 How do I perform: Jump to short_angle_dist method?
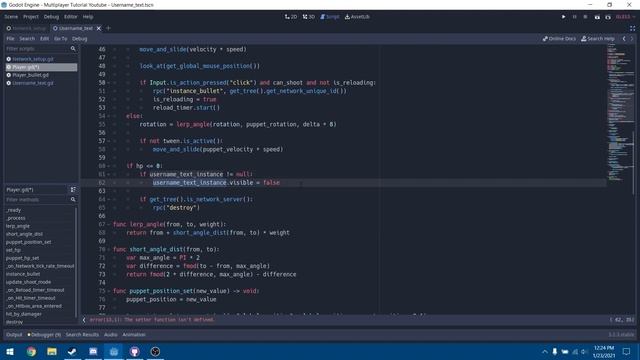tap(24, 234)
